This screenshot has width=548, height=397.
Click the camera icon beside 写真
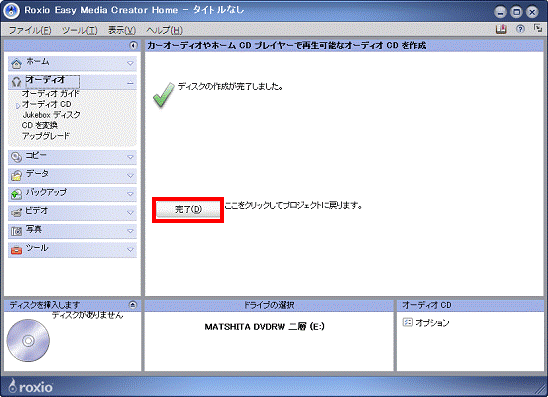tap(16, 231)
